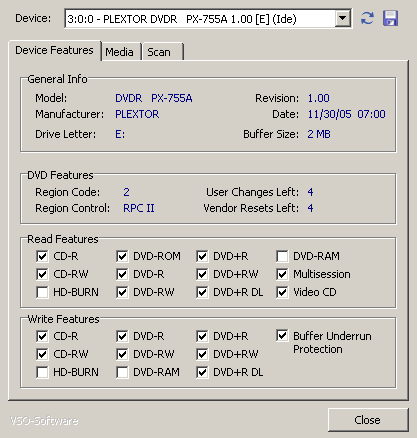Toggle the DVD+R checkbox in Write Features

coord(202,336)
